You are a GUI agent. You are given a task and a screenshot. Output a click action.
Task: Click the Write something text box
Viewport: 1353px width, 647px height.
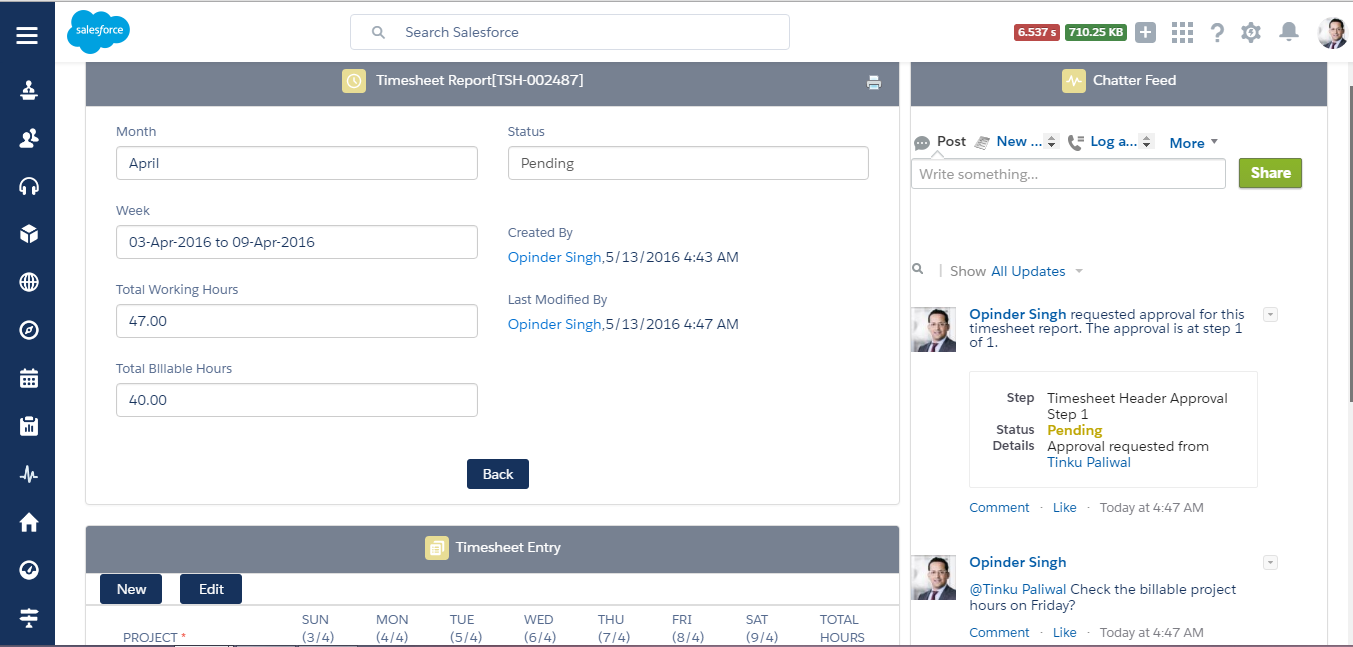point(1068,174)
